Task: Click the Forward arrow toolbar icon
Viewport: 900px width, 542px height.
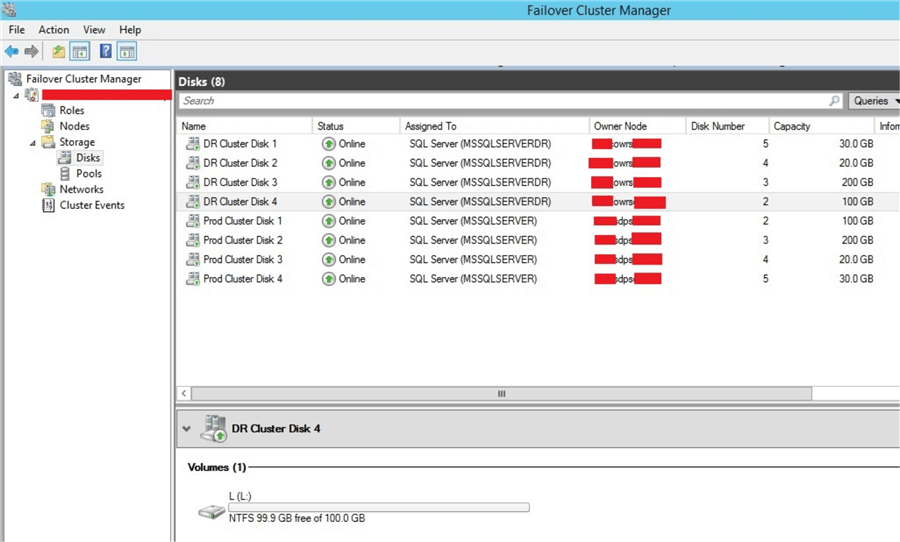Action: [x=32, y=52]
